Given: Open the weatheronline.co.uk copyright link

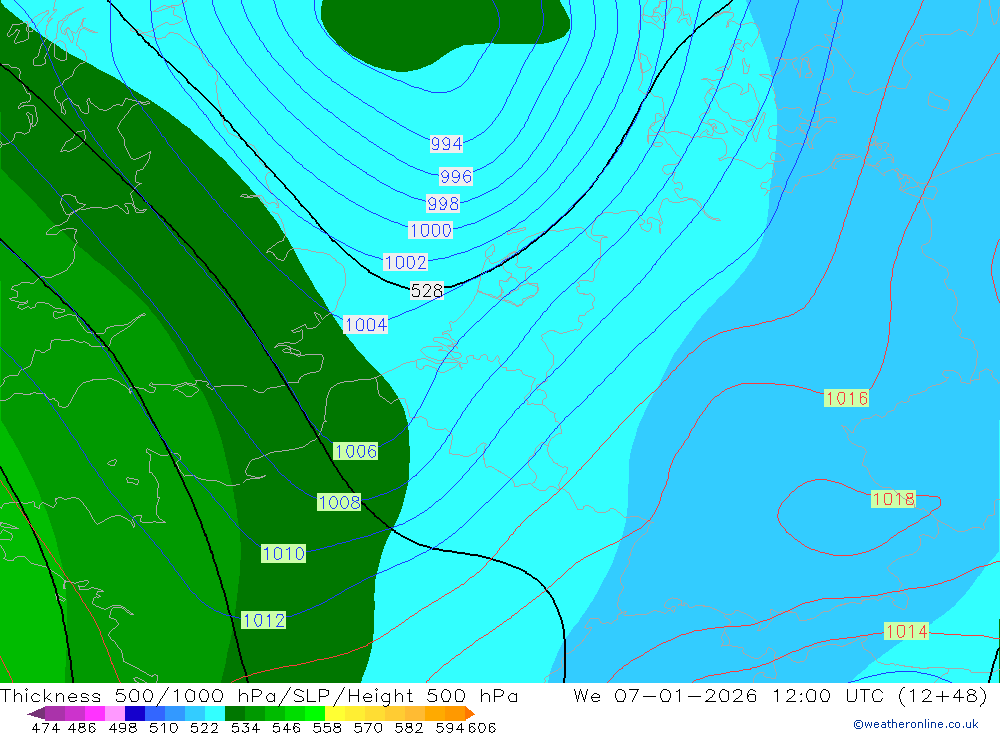Looking at the screenshot, I should pyautogui.click(x=916, y=724).
